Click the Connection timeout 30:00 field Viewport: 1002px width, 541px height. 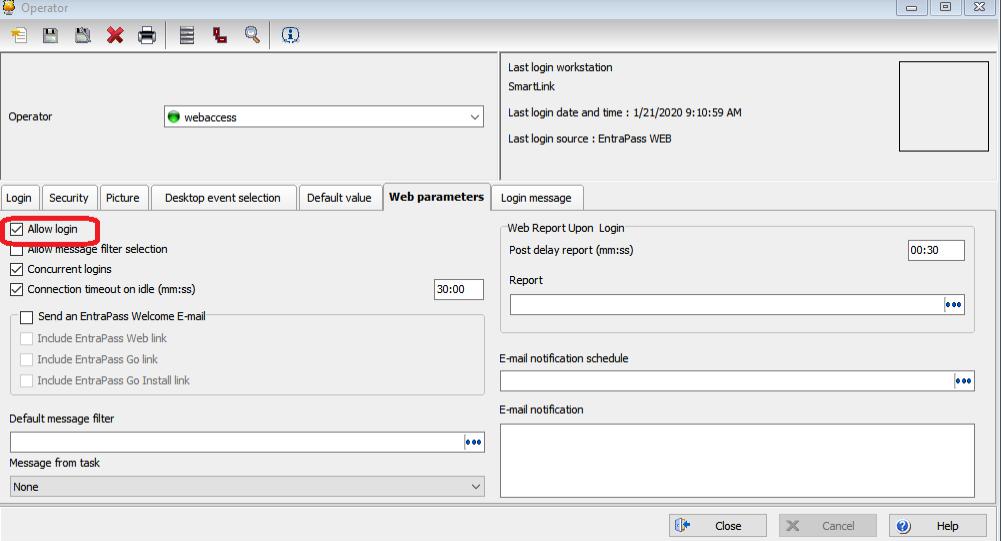[x=458, y=290]
